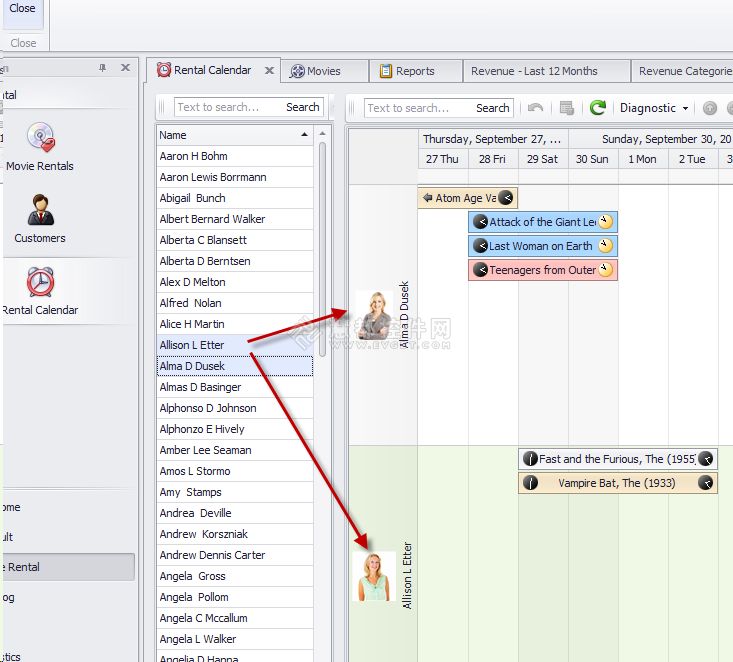Select customer Amy Stamps

pyautogui.click(x=235, y=492)
